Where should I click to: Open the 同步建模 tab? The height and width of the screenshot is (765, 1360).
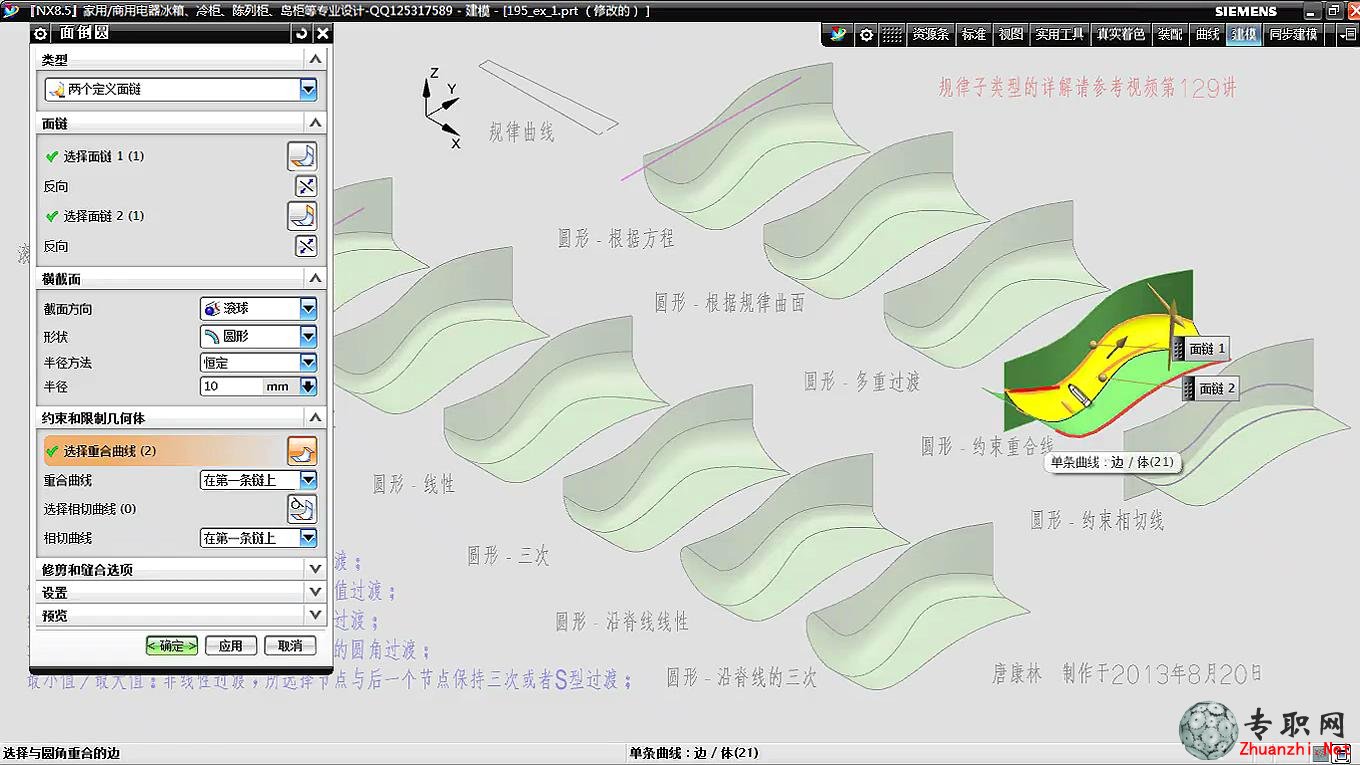coord(1293,34)
